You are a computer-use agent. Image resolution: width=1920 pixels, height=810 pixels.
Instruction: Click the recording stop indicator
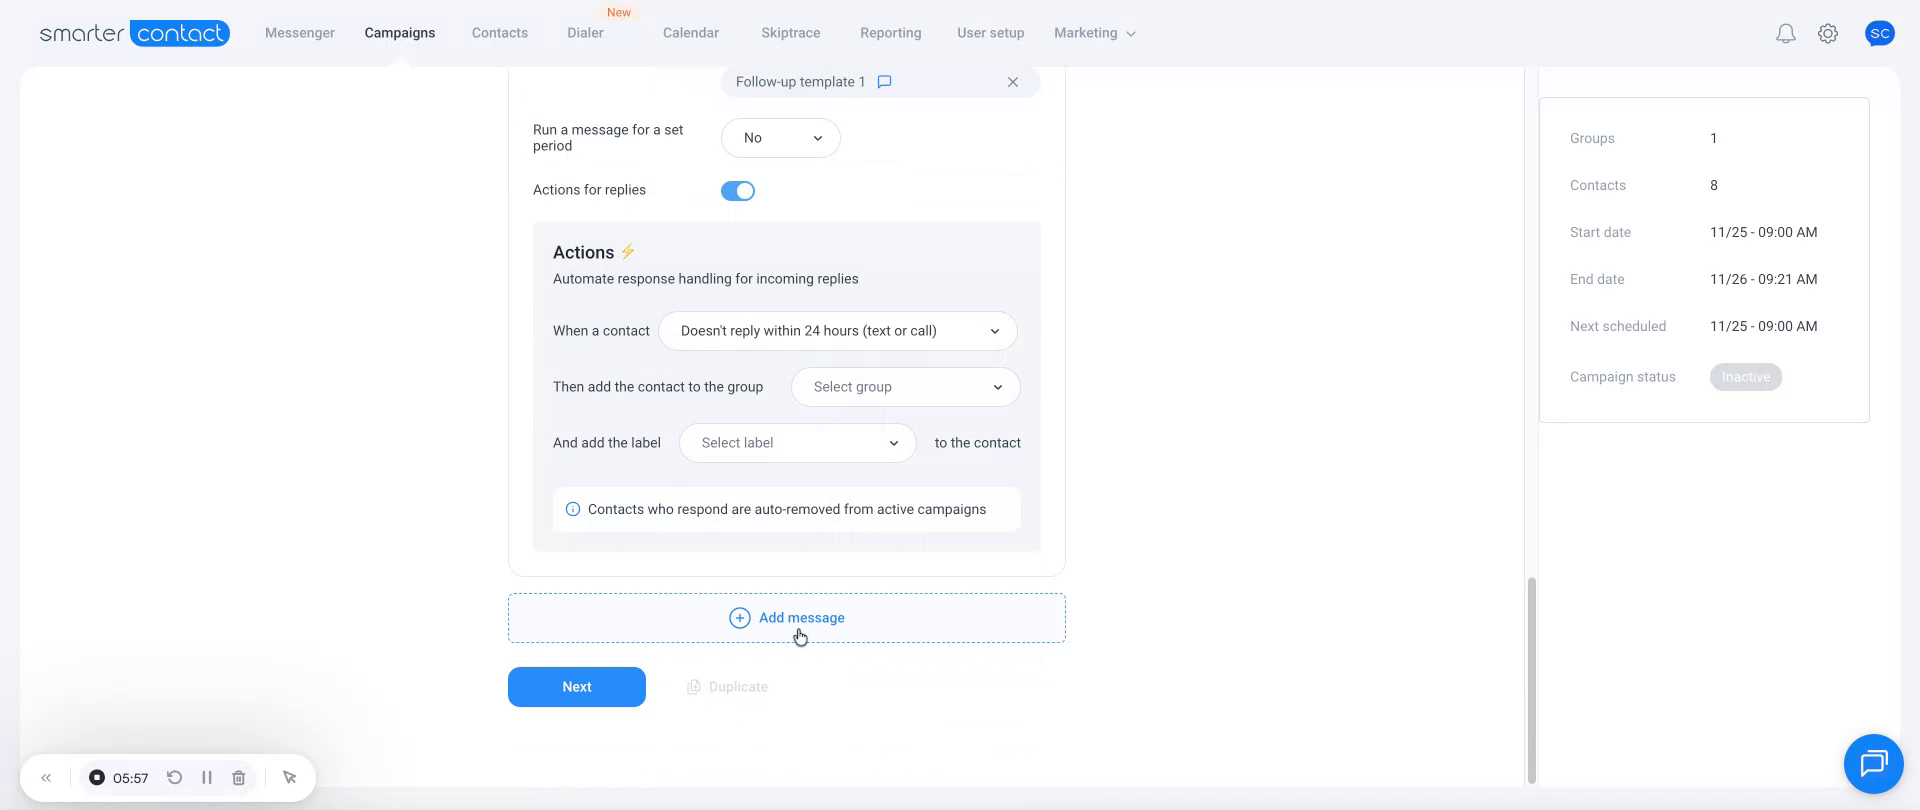[97, 778]
